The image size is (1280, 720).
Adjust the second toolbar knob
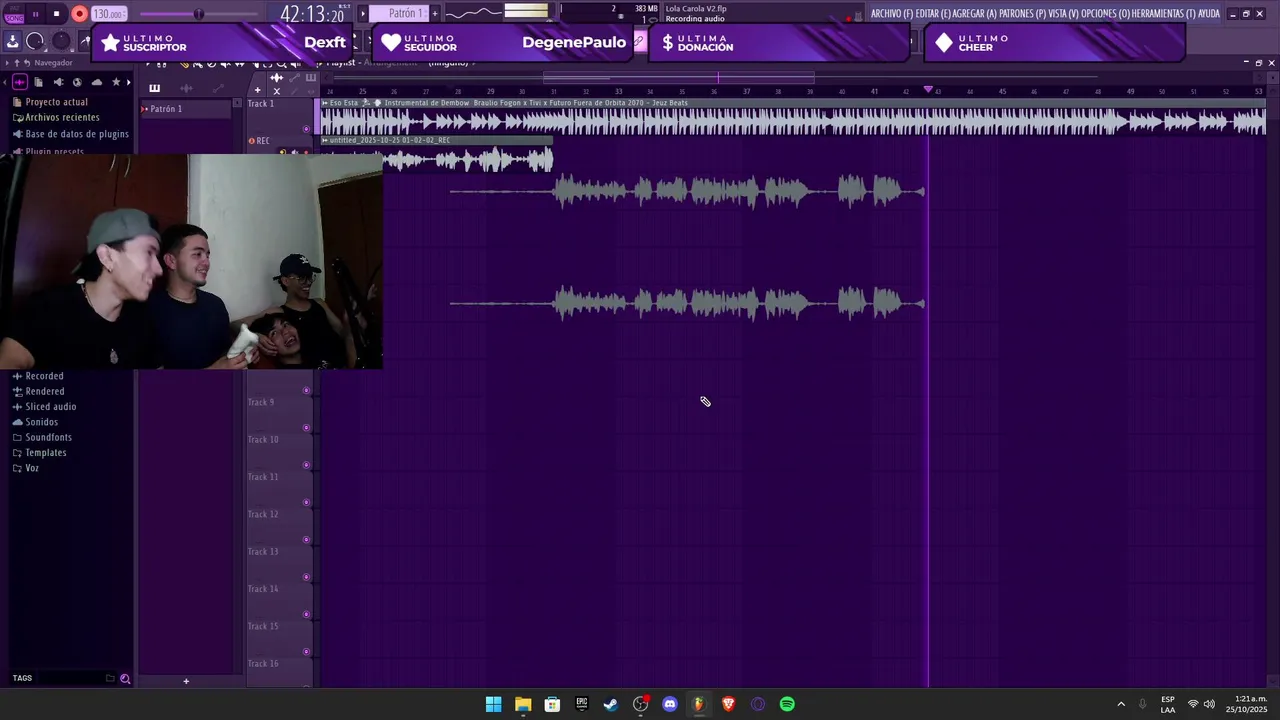(x=61, y=41)
